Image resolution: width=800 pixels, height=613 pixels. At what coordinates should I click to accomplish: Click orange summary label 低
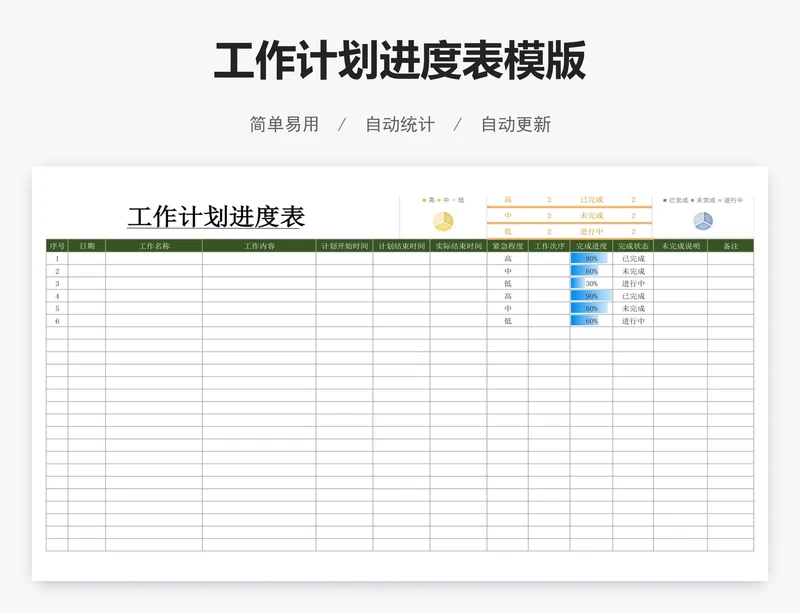coord(508,231)
